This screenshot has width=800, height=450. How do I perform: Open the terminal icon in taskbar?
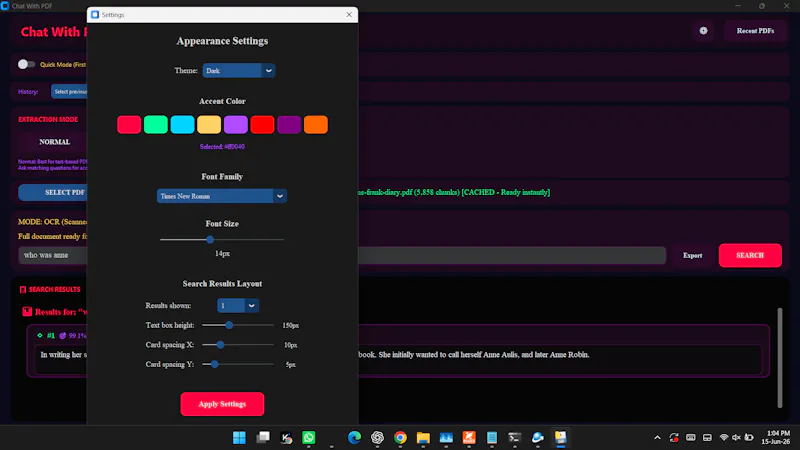[x=514, y=437]
